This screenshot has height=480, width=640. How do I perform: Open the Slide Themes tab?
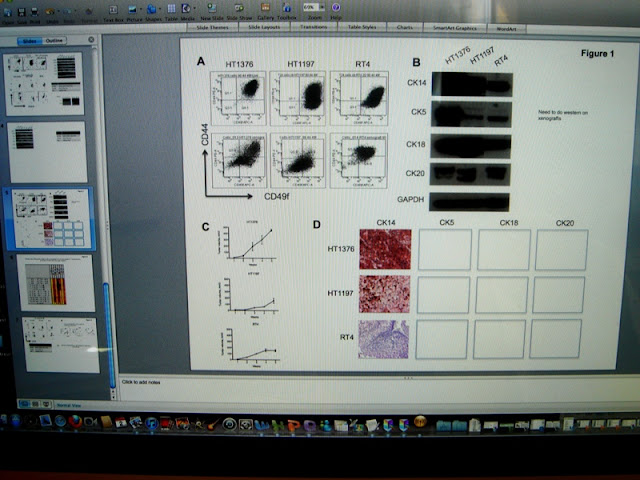tap(212, 27)
